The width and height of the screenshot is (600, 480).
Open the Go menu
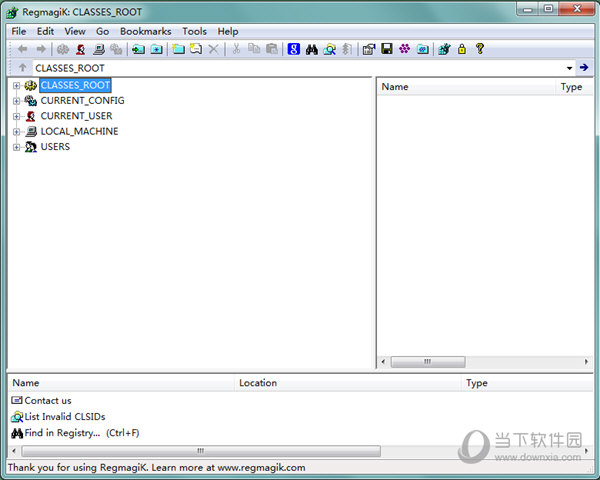click(x=102, y=31)
